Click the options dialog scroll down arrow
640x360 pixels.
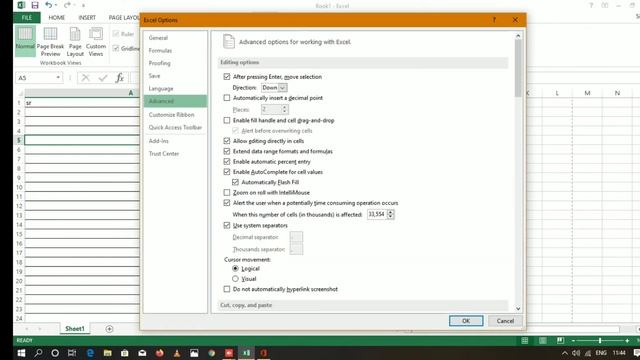[x=518, y=309]
